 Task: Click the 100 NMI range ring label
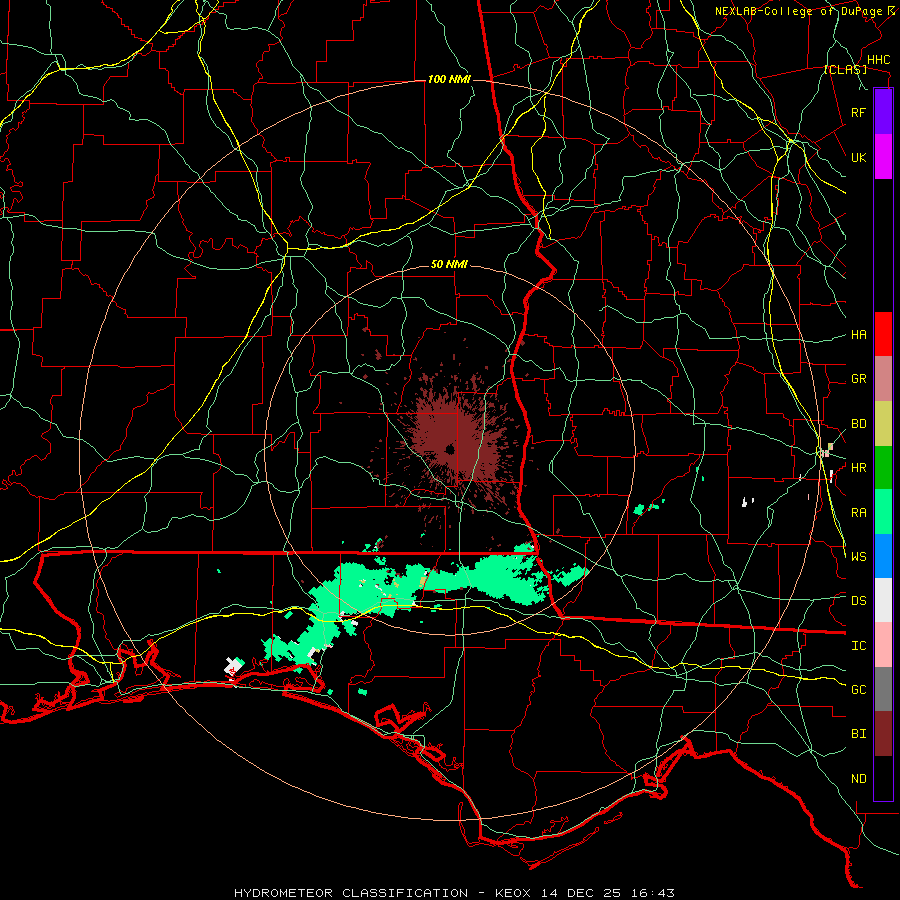click(x=449, y=79)
